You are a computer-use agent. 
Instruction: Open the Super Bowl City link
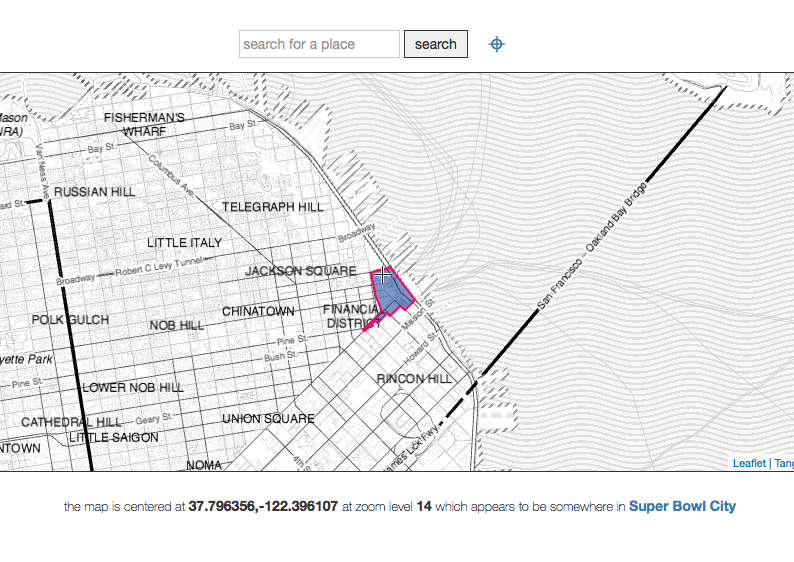[682, 506]
